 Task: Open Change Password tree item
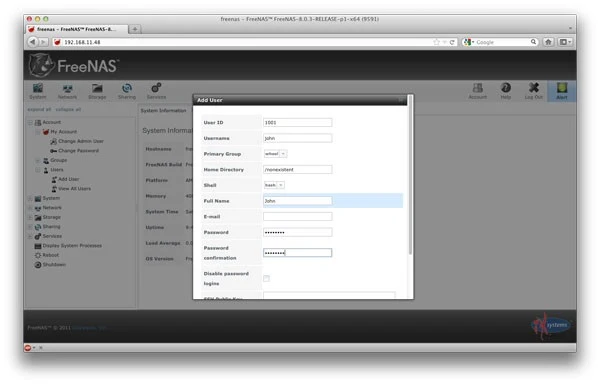point(75,151)
